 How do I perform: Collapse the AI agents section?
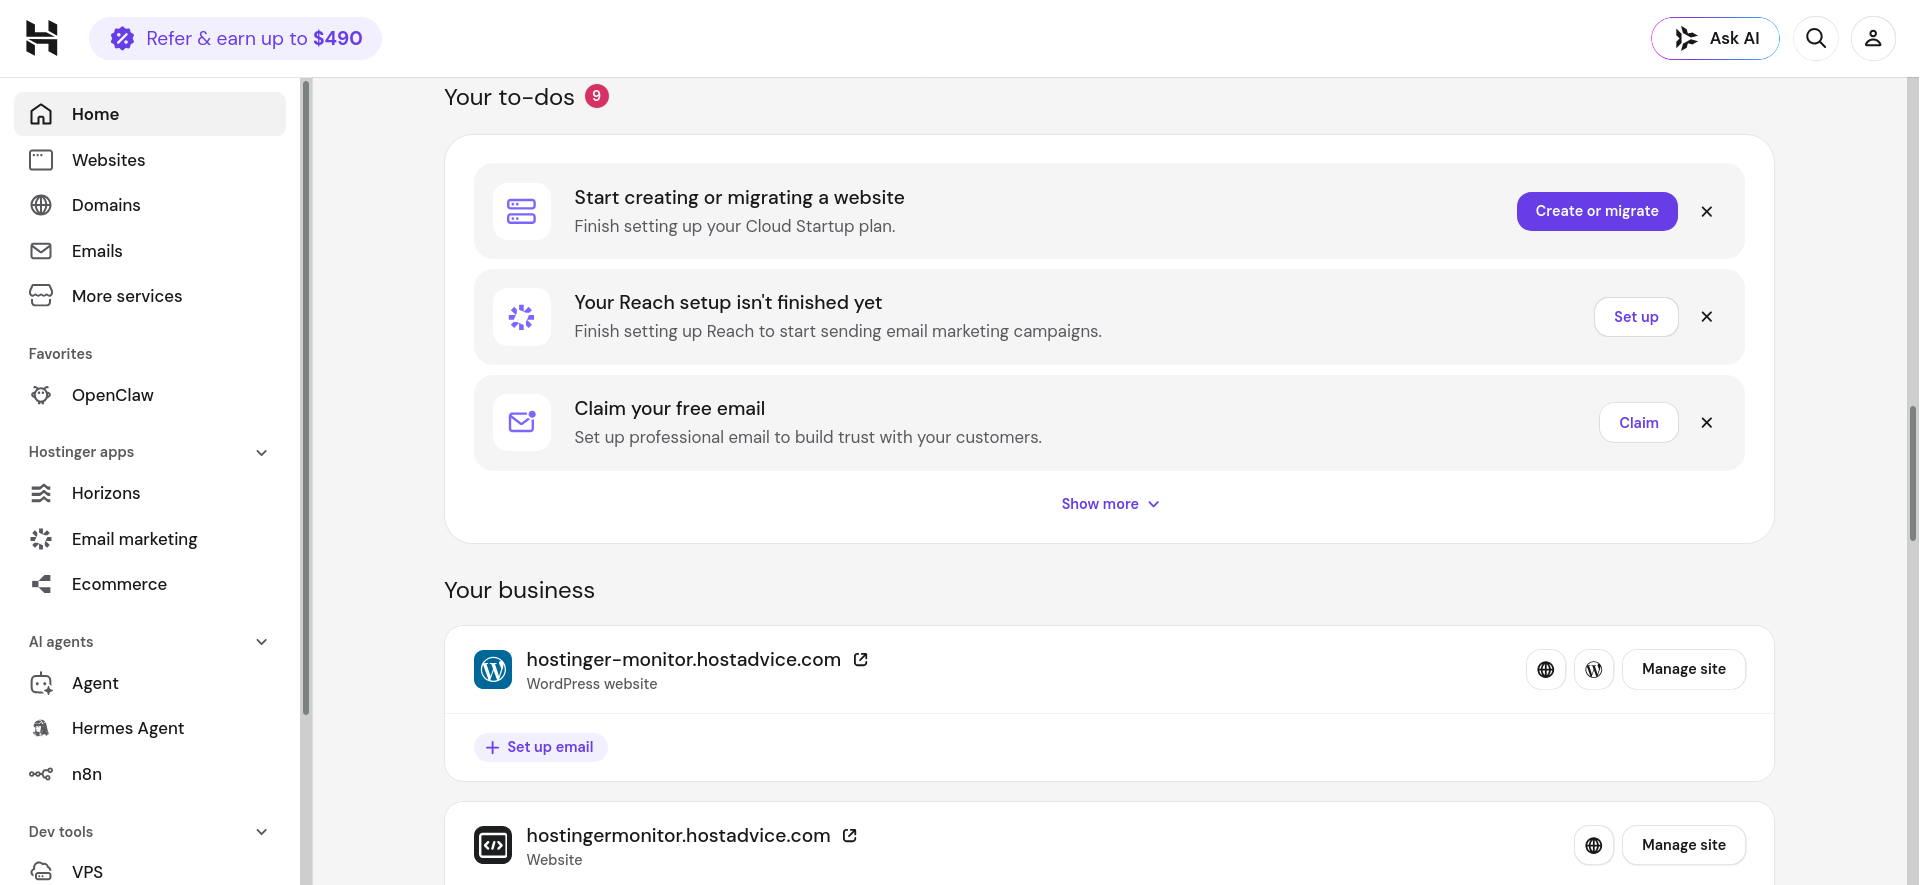(x=262, y=642)
